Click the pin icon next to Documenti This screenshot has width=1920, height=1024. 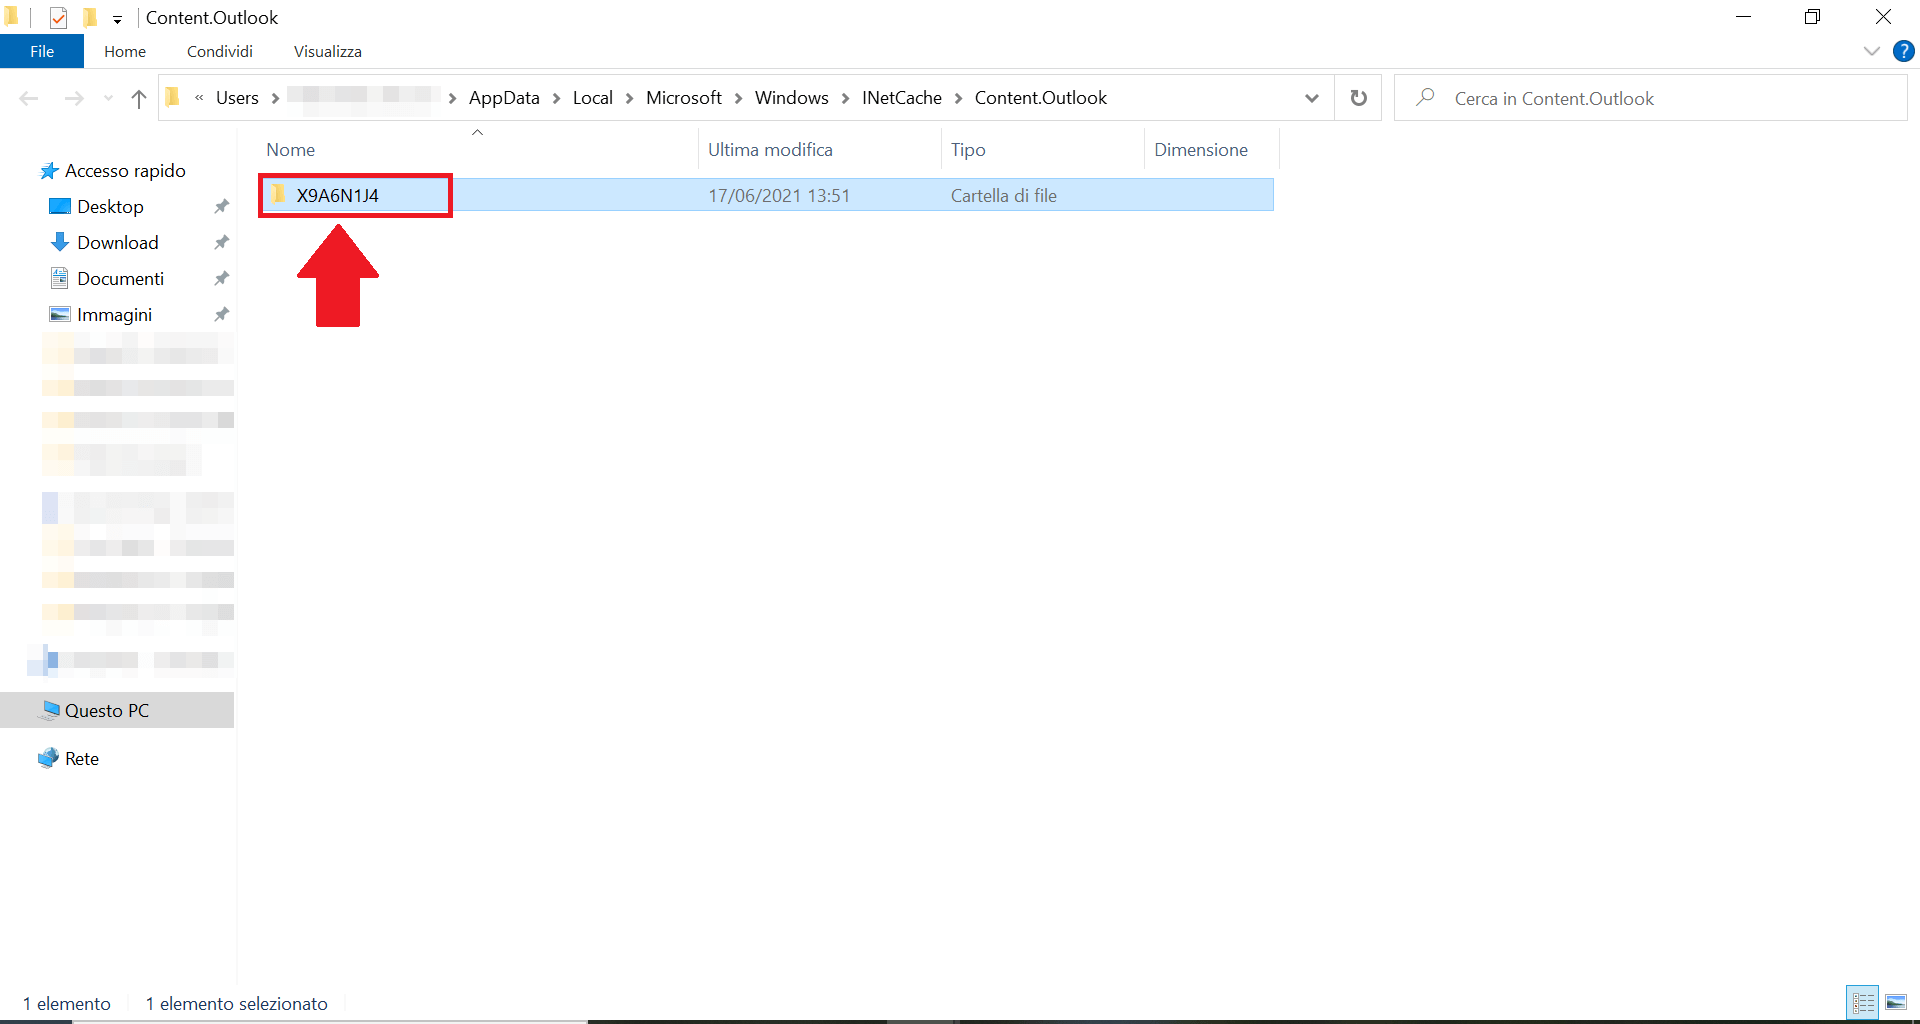pyautogui.click(x=222, y=279)
